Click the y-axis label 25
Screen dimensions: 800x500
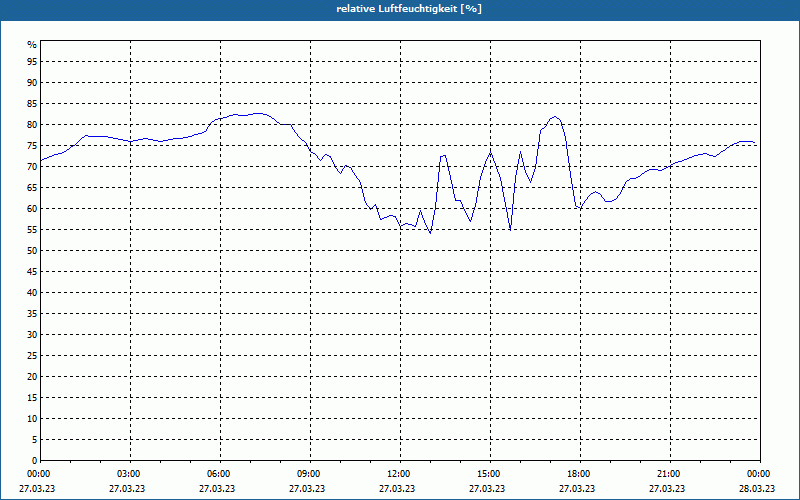(x=32, y=356)
